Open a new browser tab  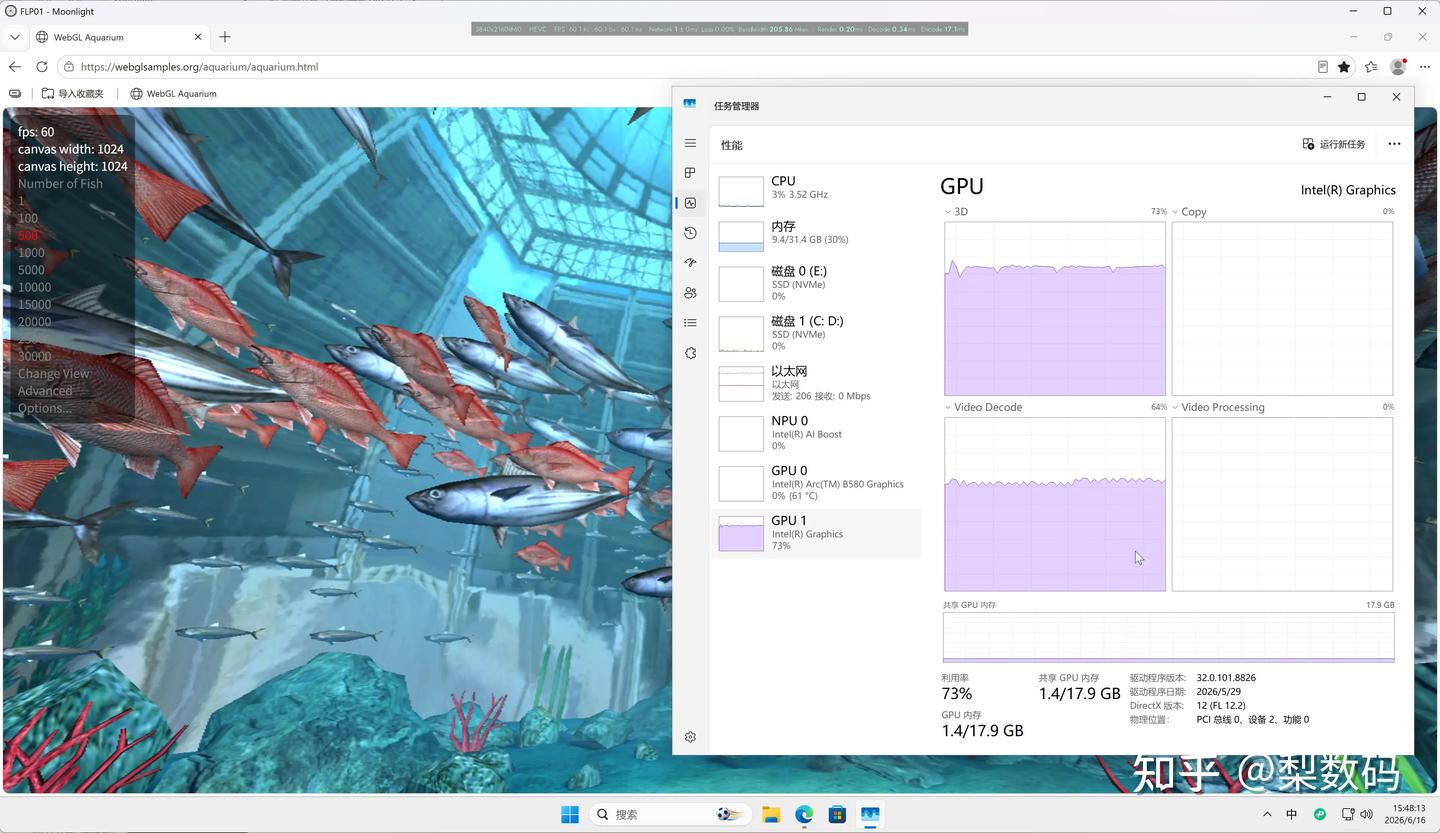point(225,37)
